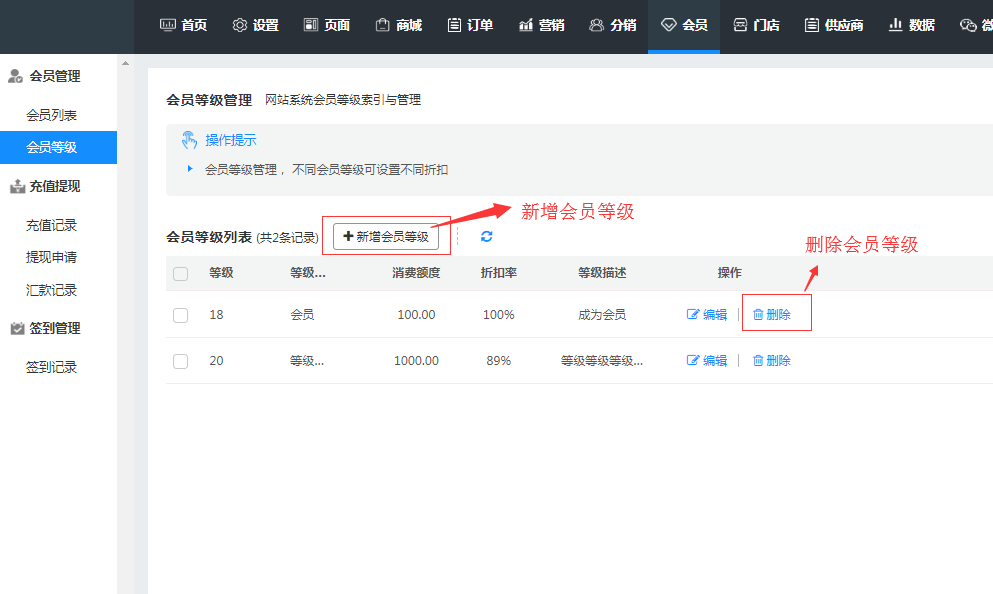The height and width of the screenshot is (594, 993).
Task: Open the 设置 settings tab
Action: [x=255, y=25]
